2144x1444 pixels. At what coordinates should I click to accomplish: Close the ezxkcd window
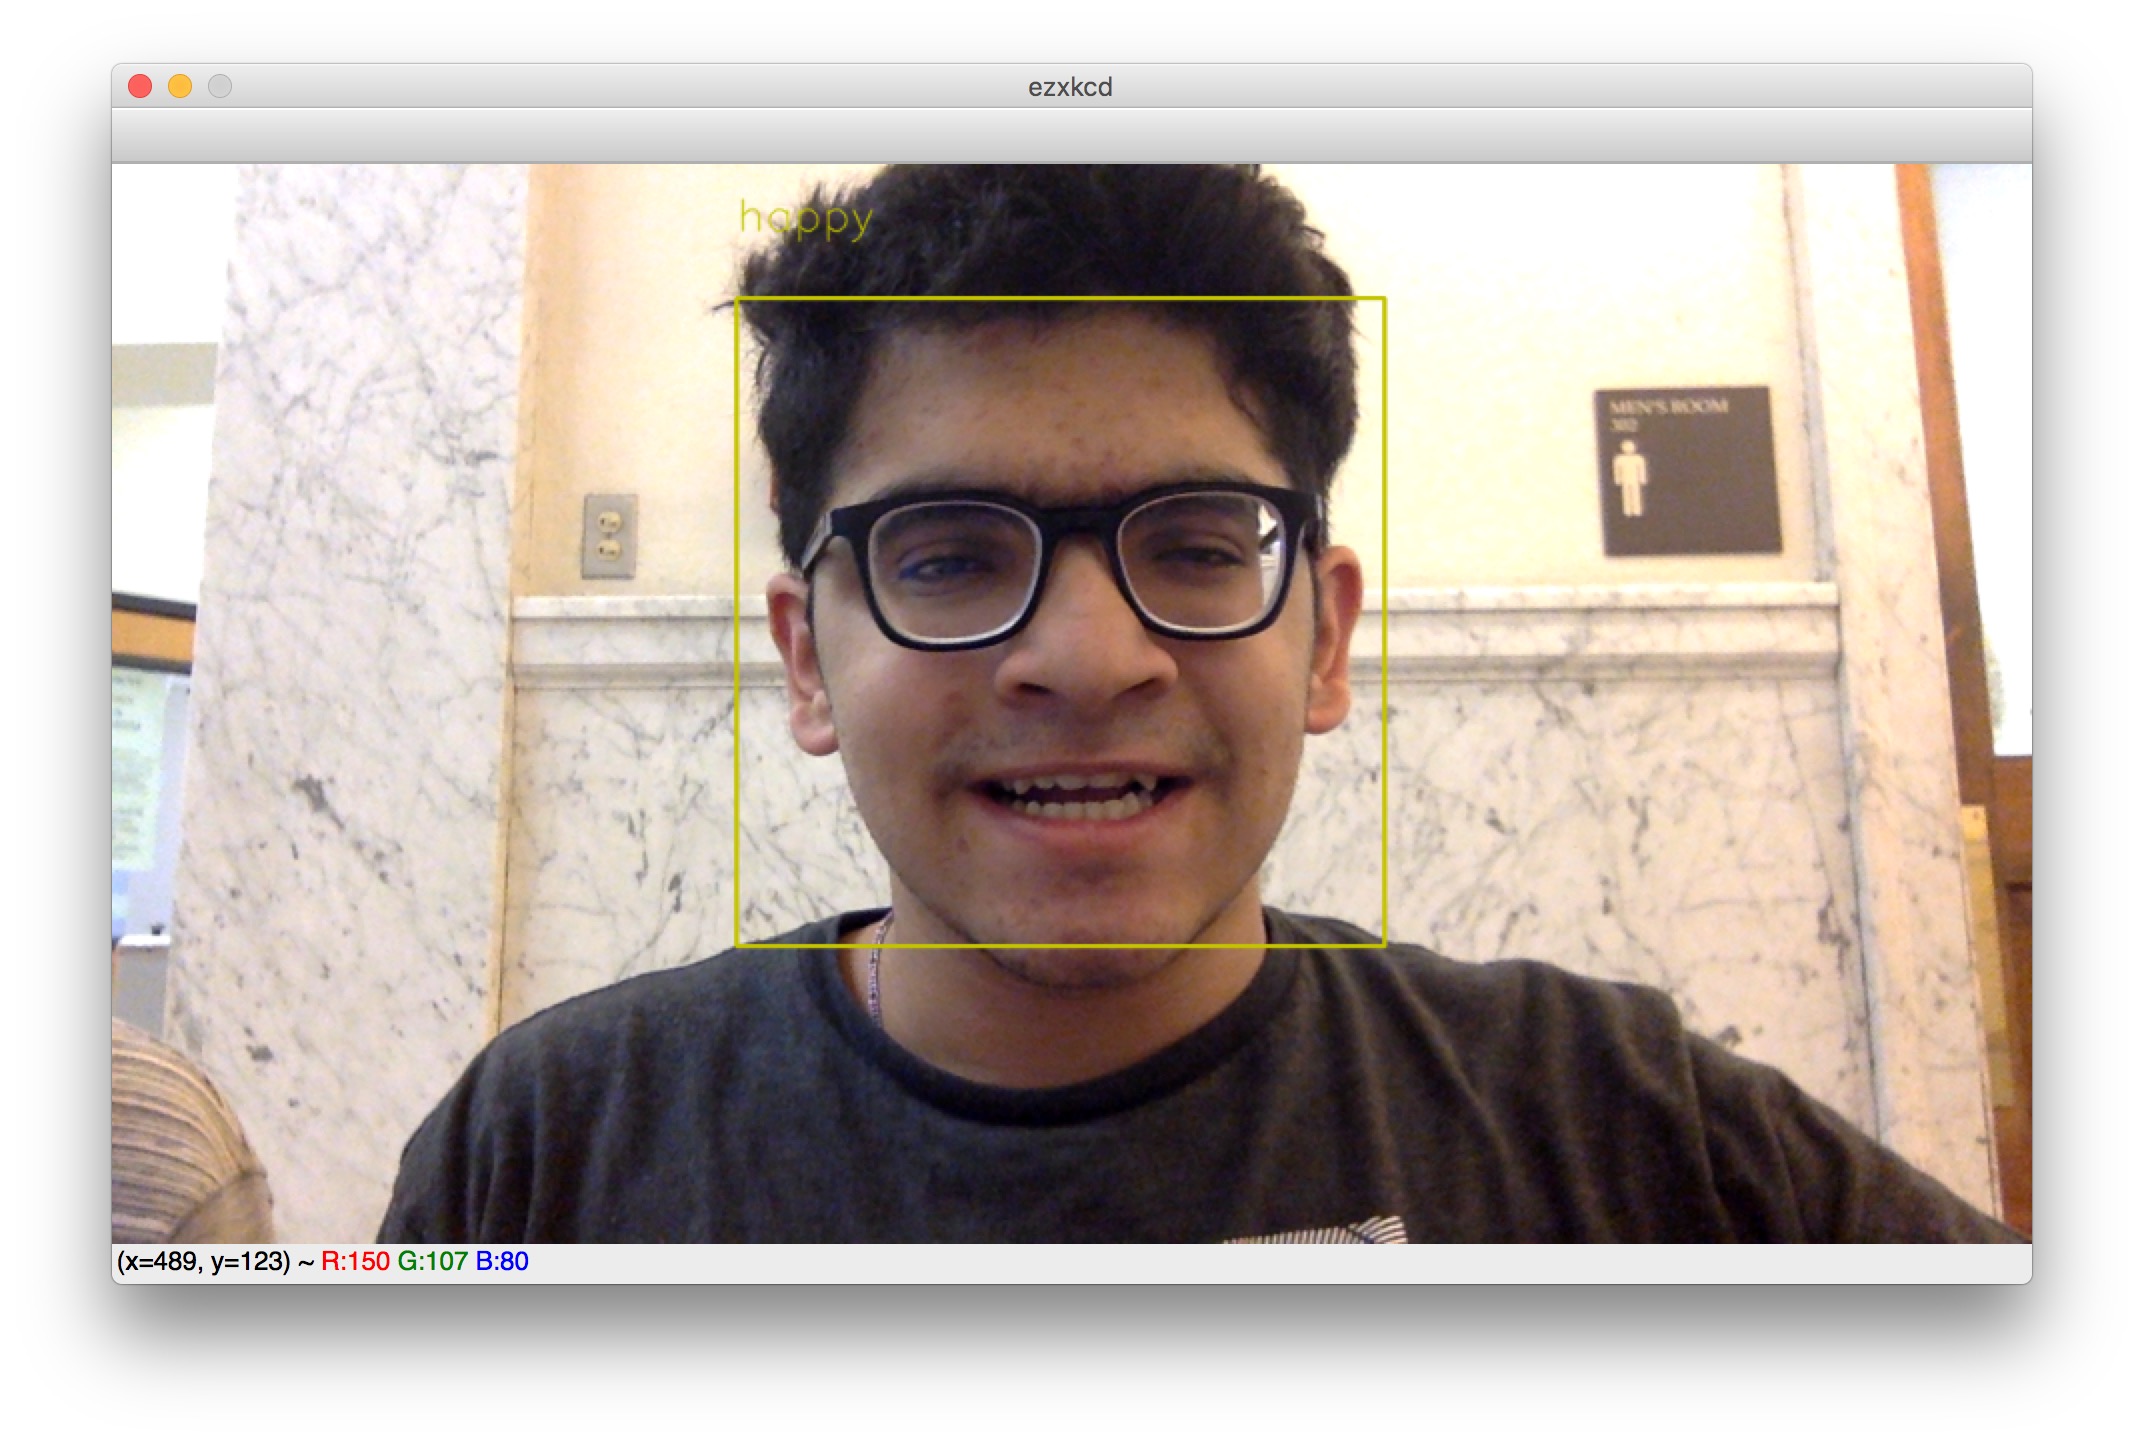click(140, 87)
